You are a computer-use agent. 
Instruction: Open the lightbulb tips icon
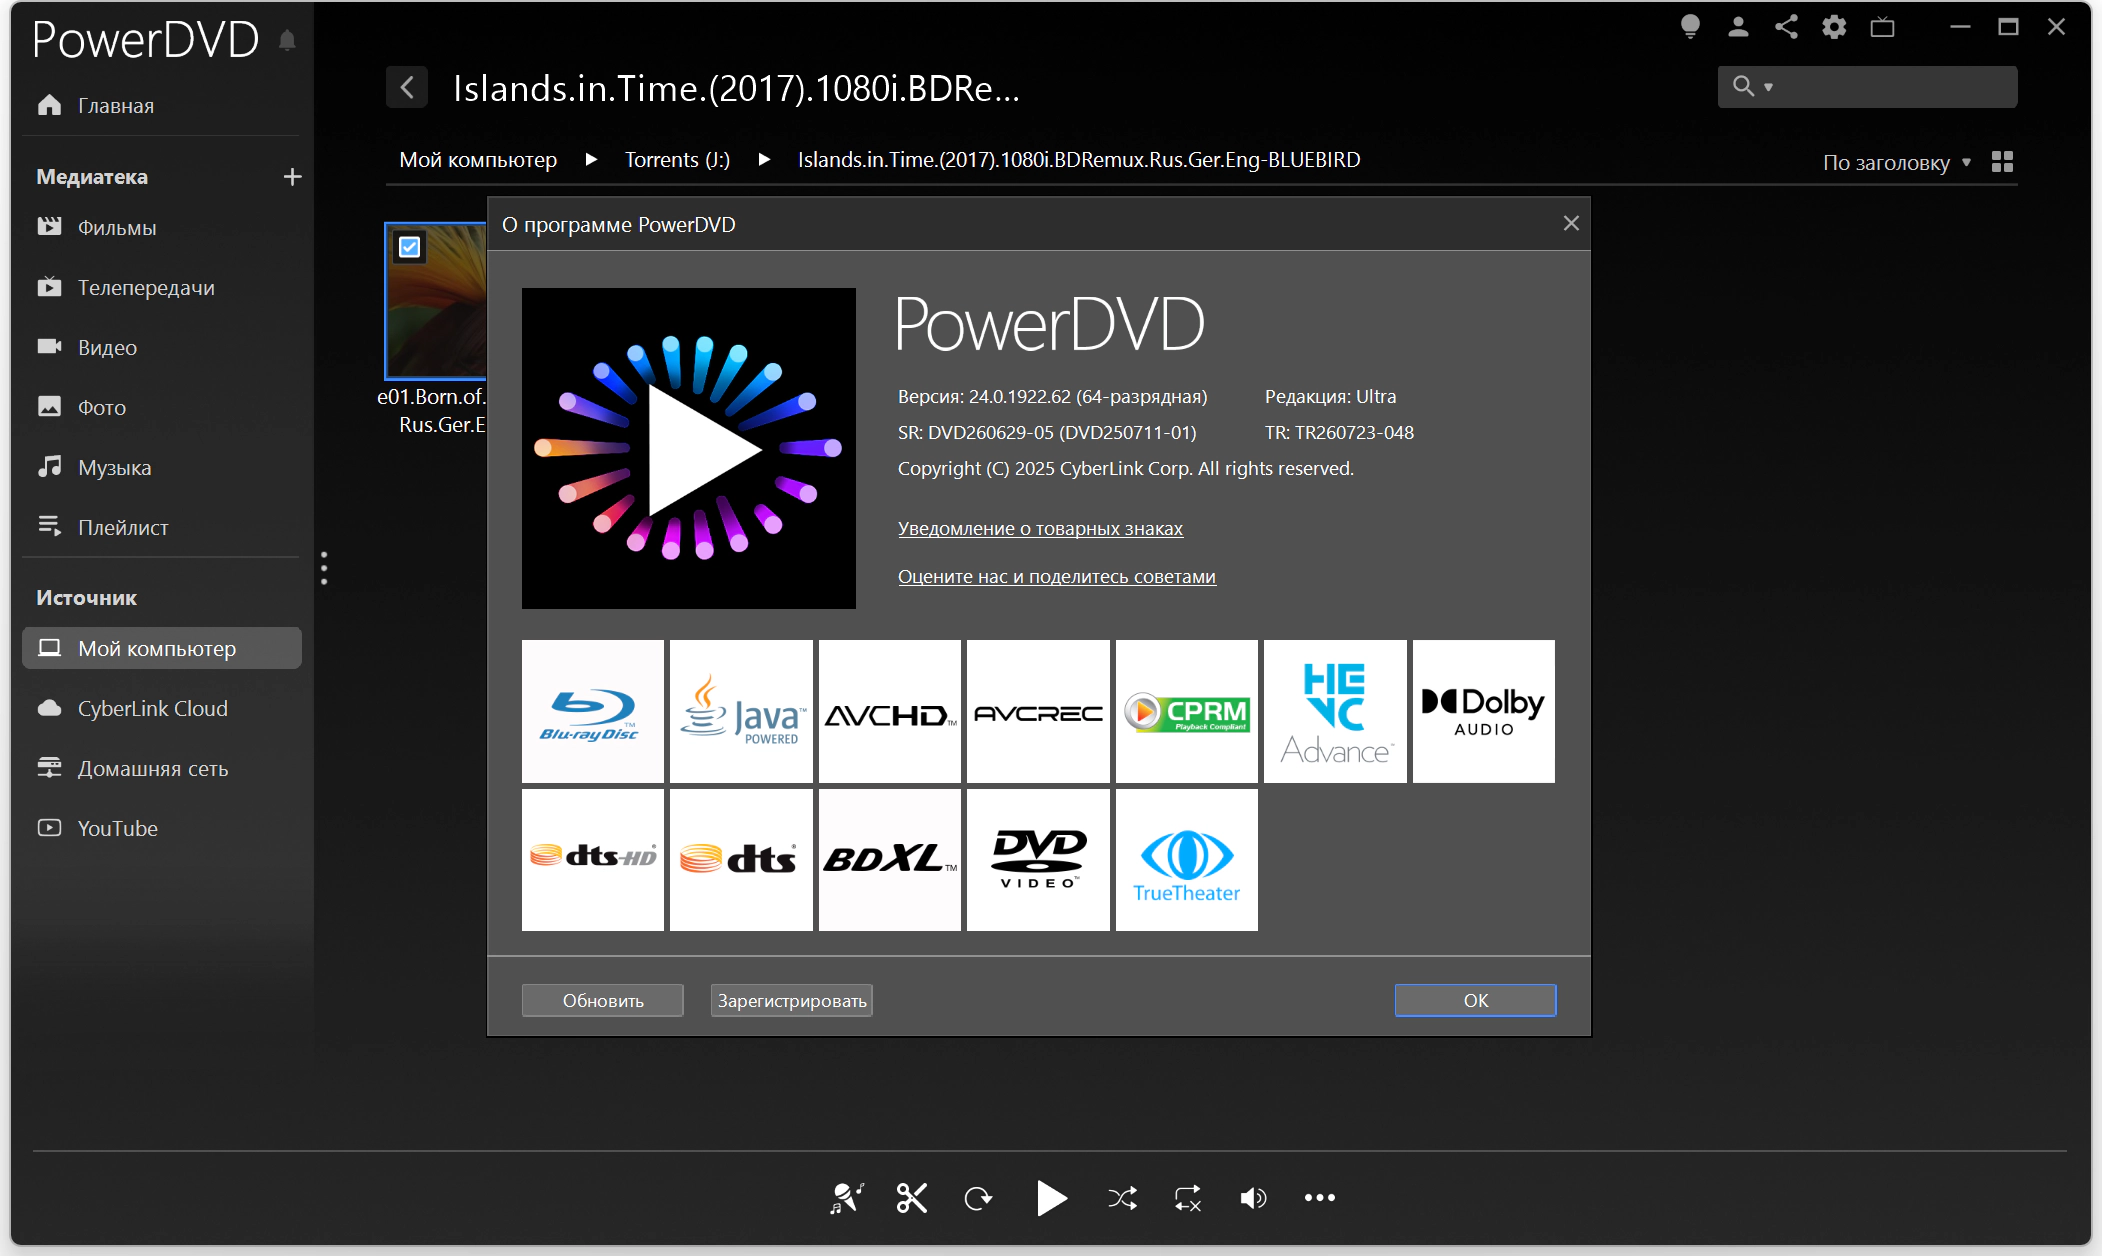1690,27
